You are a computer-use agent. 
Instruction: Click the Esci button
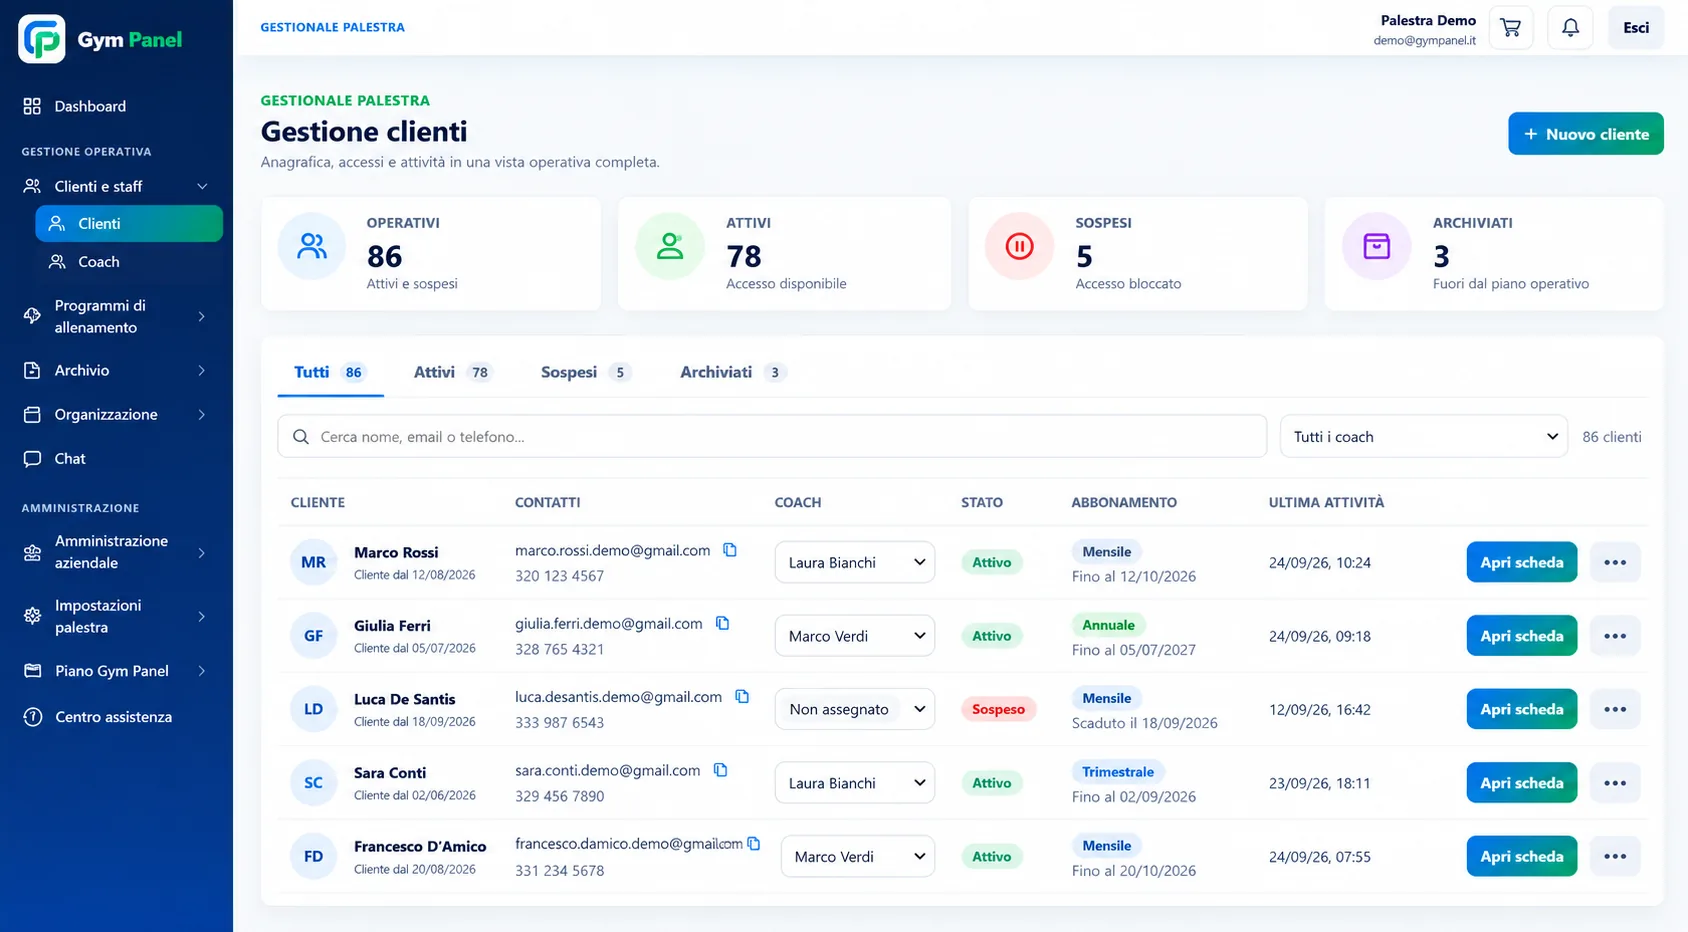(1636, 28)
